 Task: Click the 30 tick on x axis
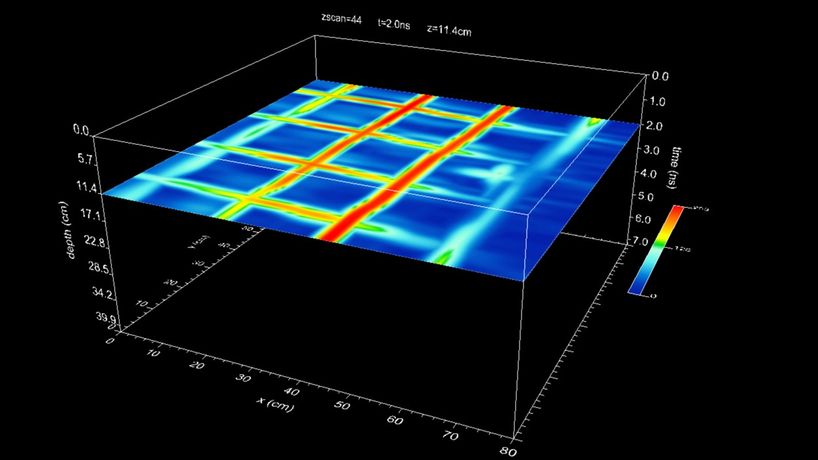[244, 378]
